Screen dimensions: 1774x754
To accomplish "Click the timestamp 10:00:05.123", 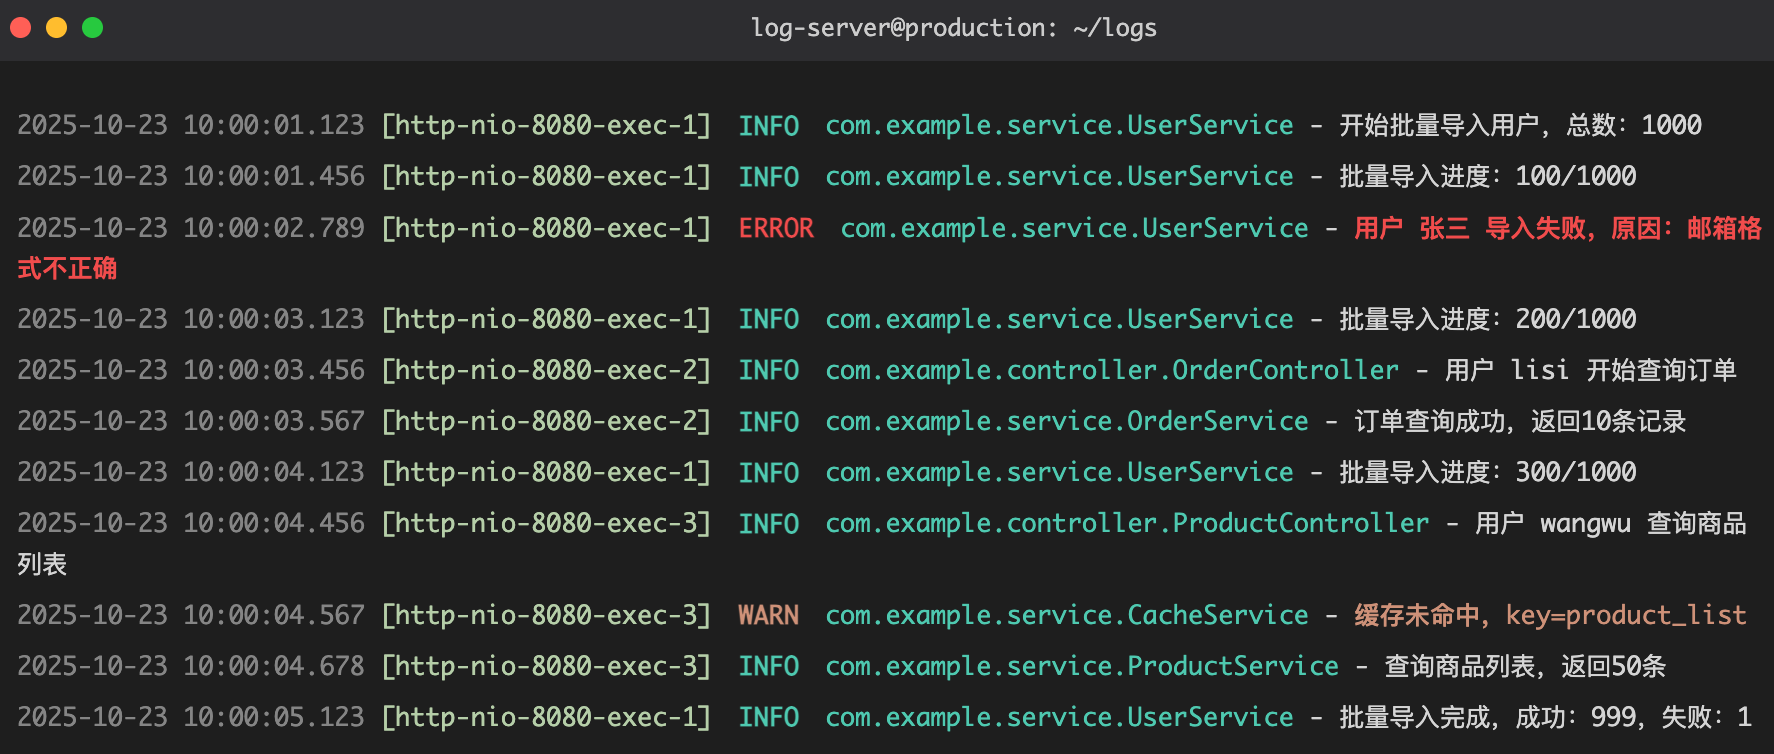I will 273,717.
